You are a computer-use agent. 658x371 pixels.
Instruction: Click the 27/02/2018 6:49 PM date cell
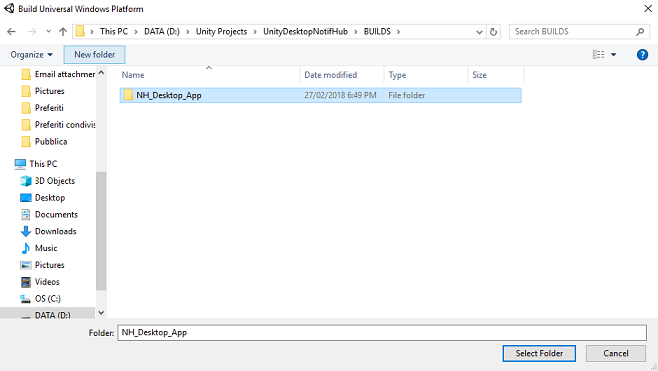pyautogui.click(x=340, y=95)
